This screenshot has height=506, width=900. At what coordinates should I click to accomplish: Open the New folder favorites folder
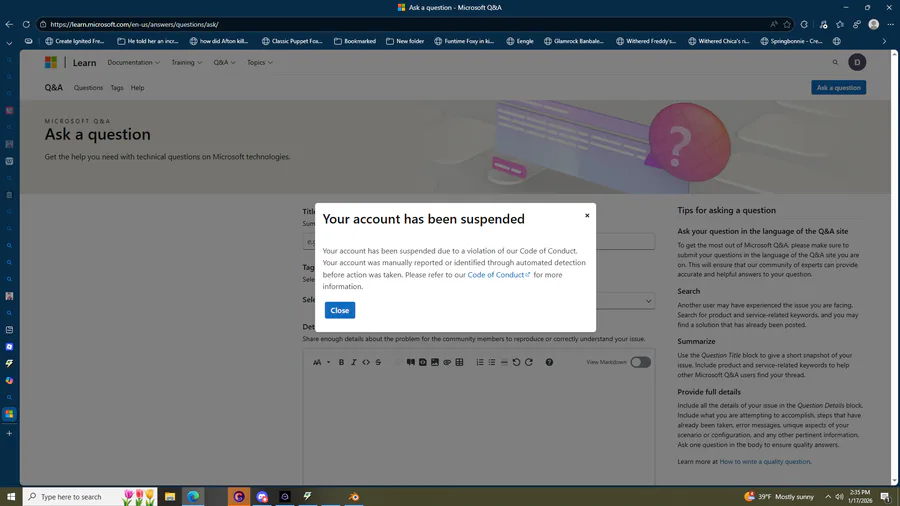point(405,41)
